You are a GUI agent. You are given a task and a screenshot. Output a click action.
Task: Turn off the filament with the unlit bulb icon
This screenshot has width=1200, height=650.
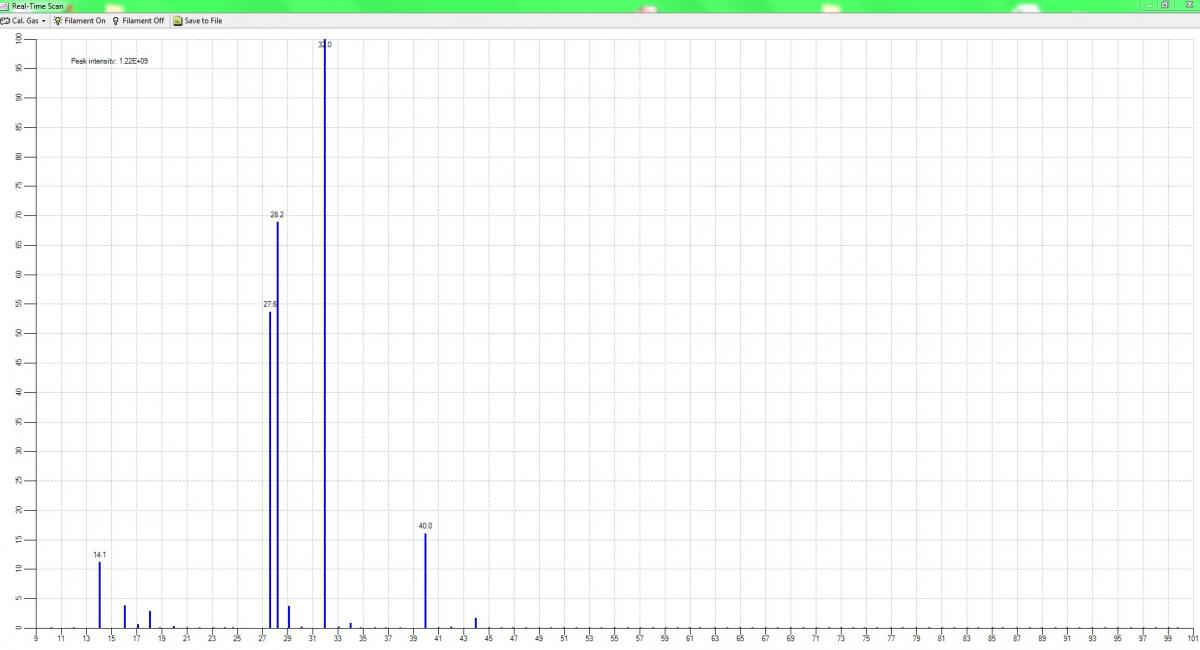116,21
